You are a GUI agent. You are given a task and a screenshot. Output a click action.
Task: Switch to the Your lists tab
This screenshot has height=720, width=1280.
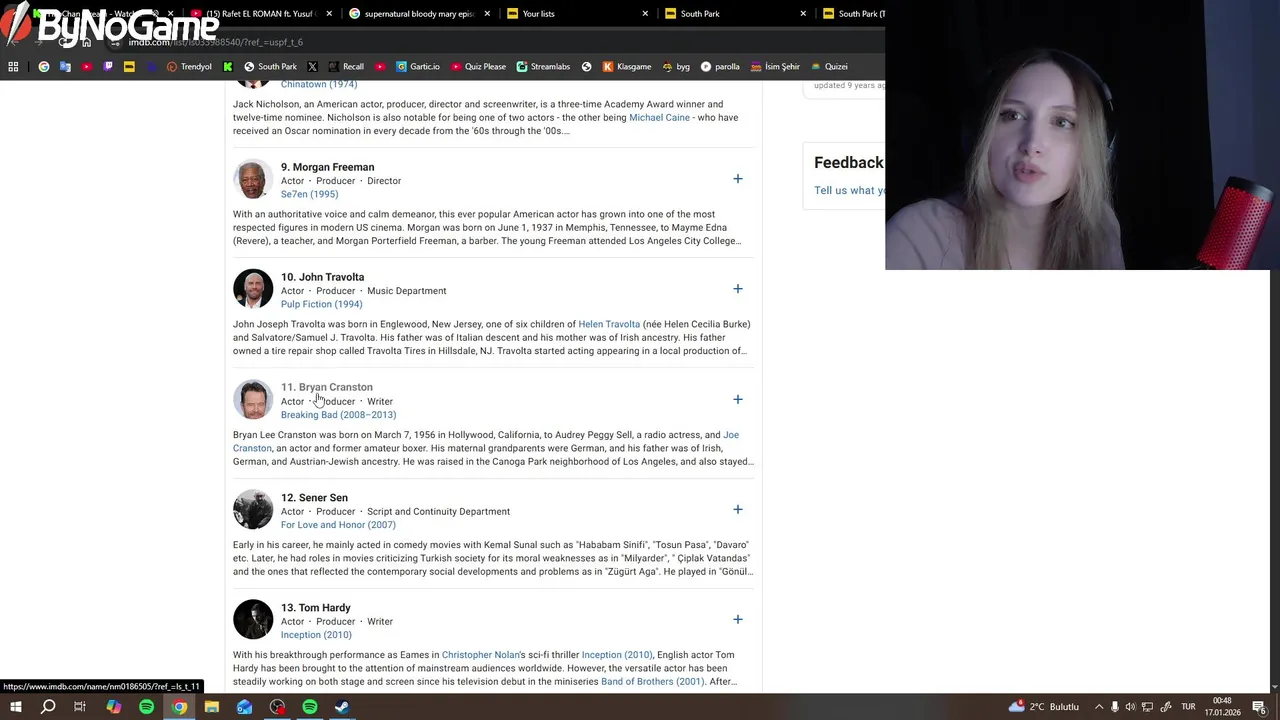click(576, 14)
